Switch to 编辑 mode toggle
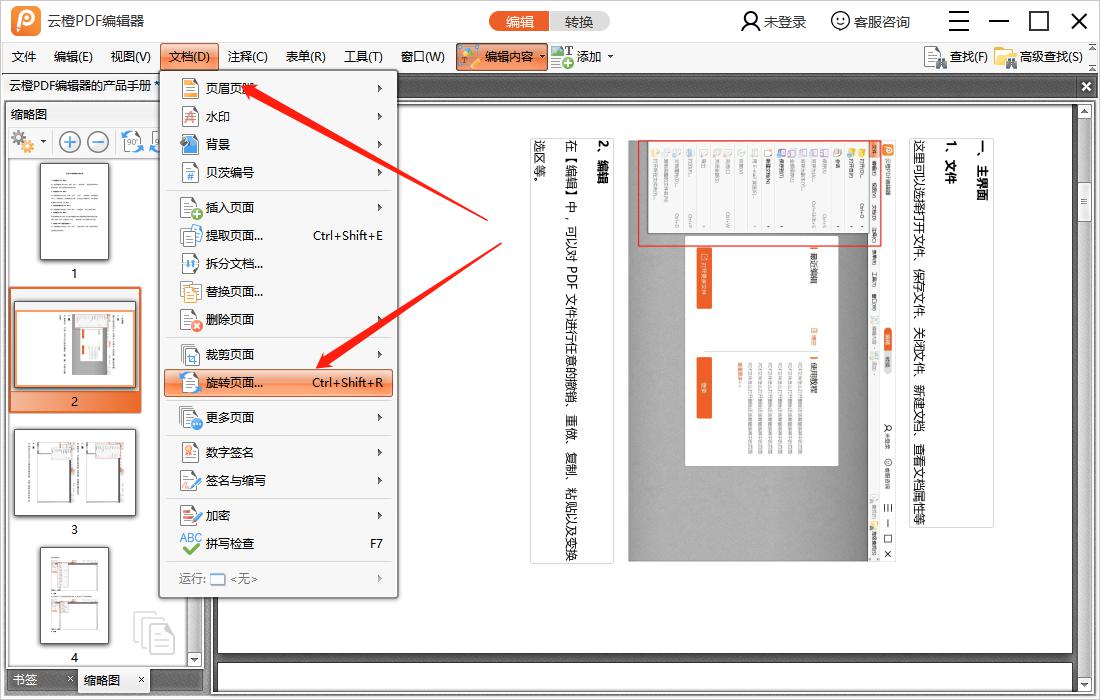The height and width of the screenshot is (700, 1100). (520, 22)
